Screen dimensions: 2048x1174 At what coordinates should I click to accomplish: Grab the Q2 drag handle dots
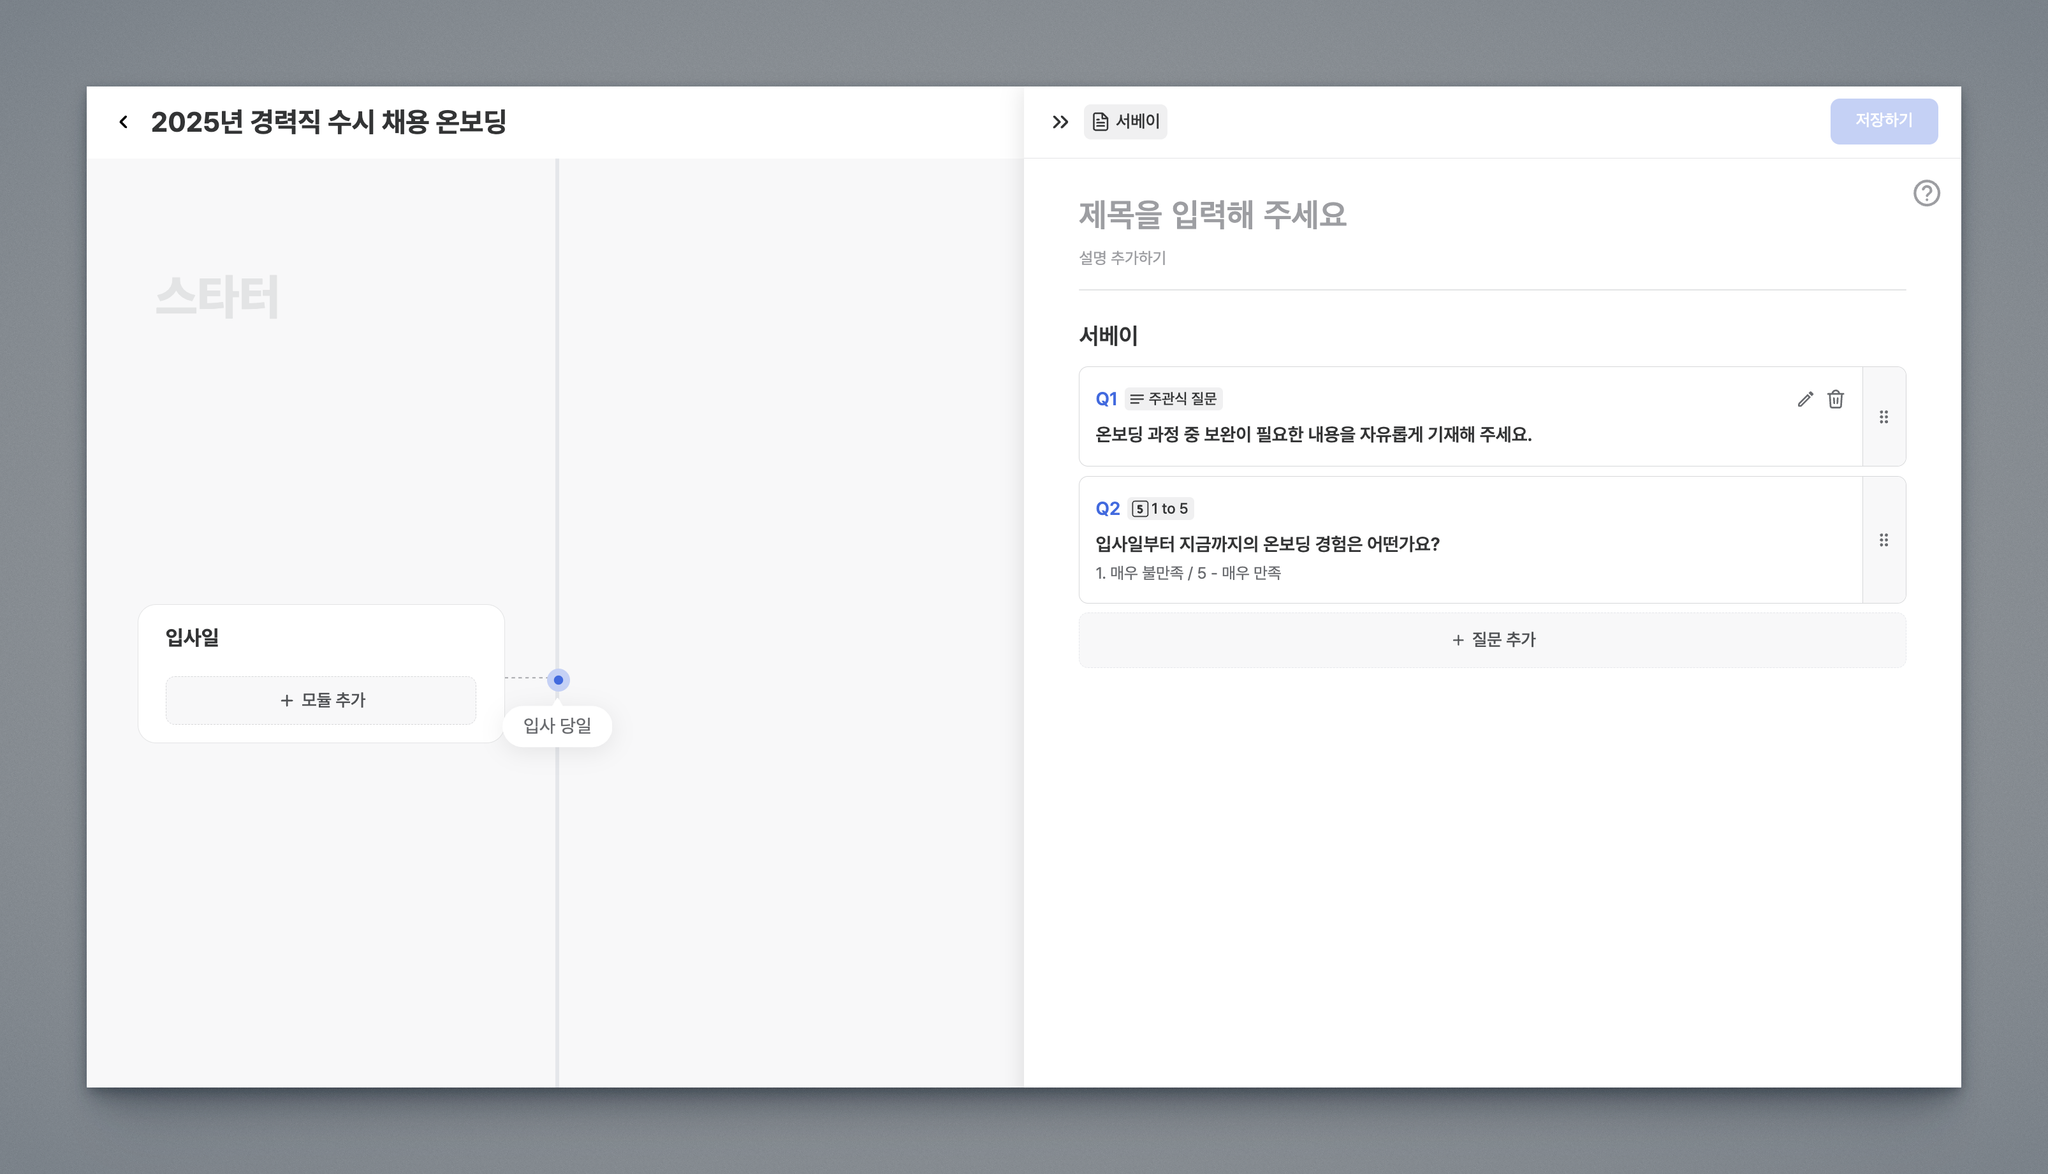(x=1883, y=540)
